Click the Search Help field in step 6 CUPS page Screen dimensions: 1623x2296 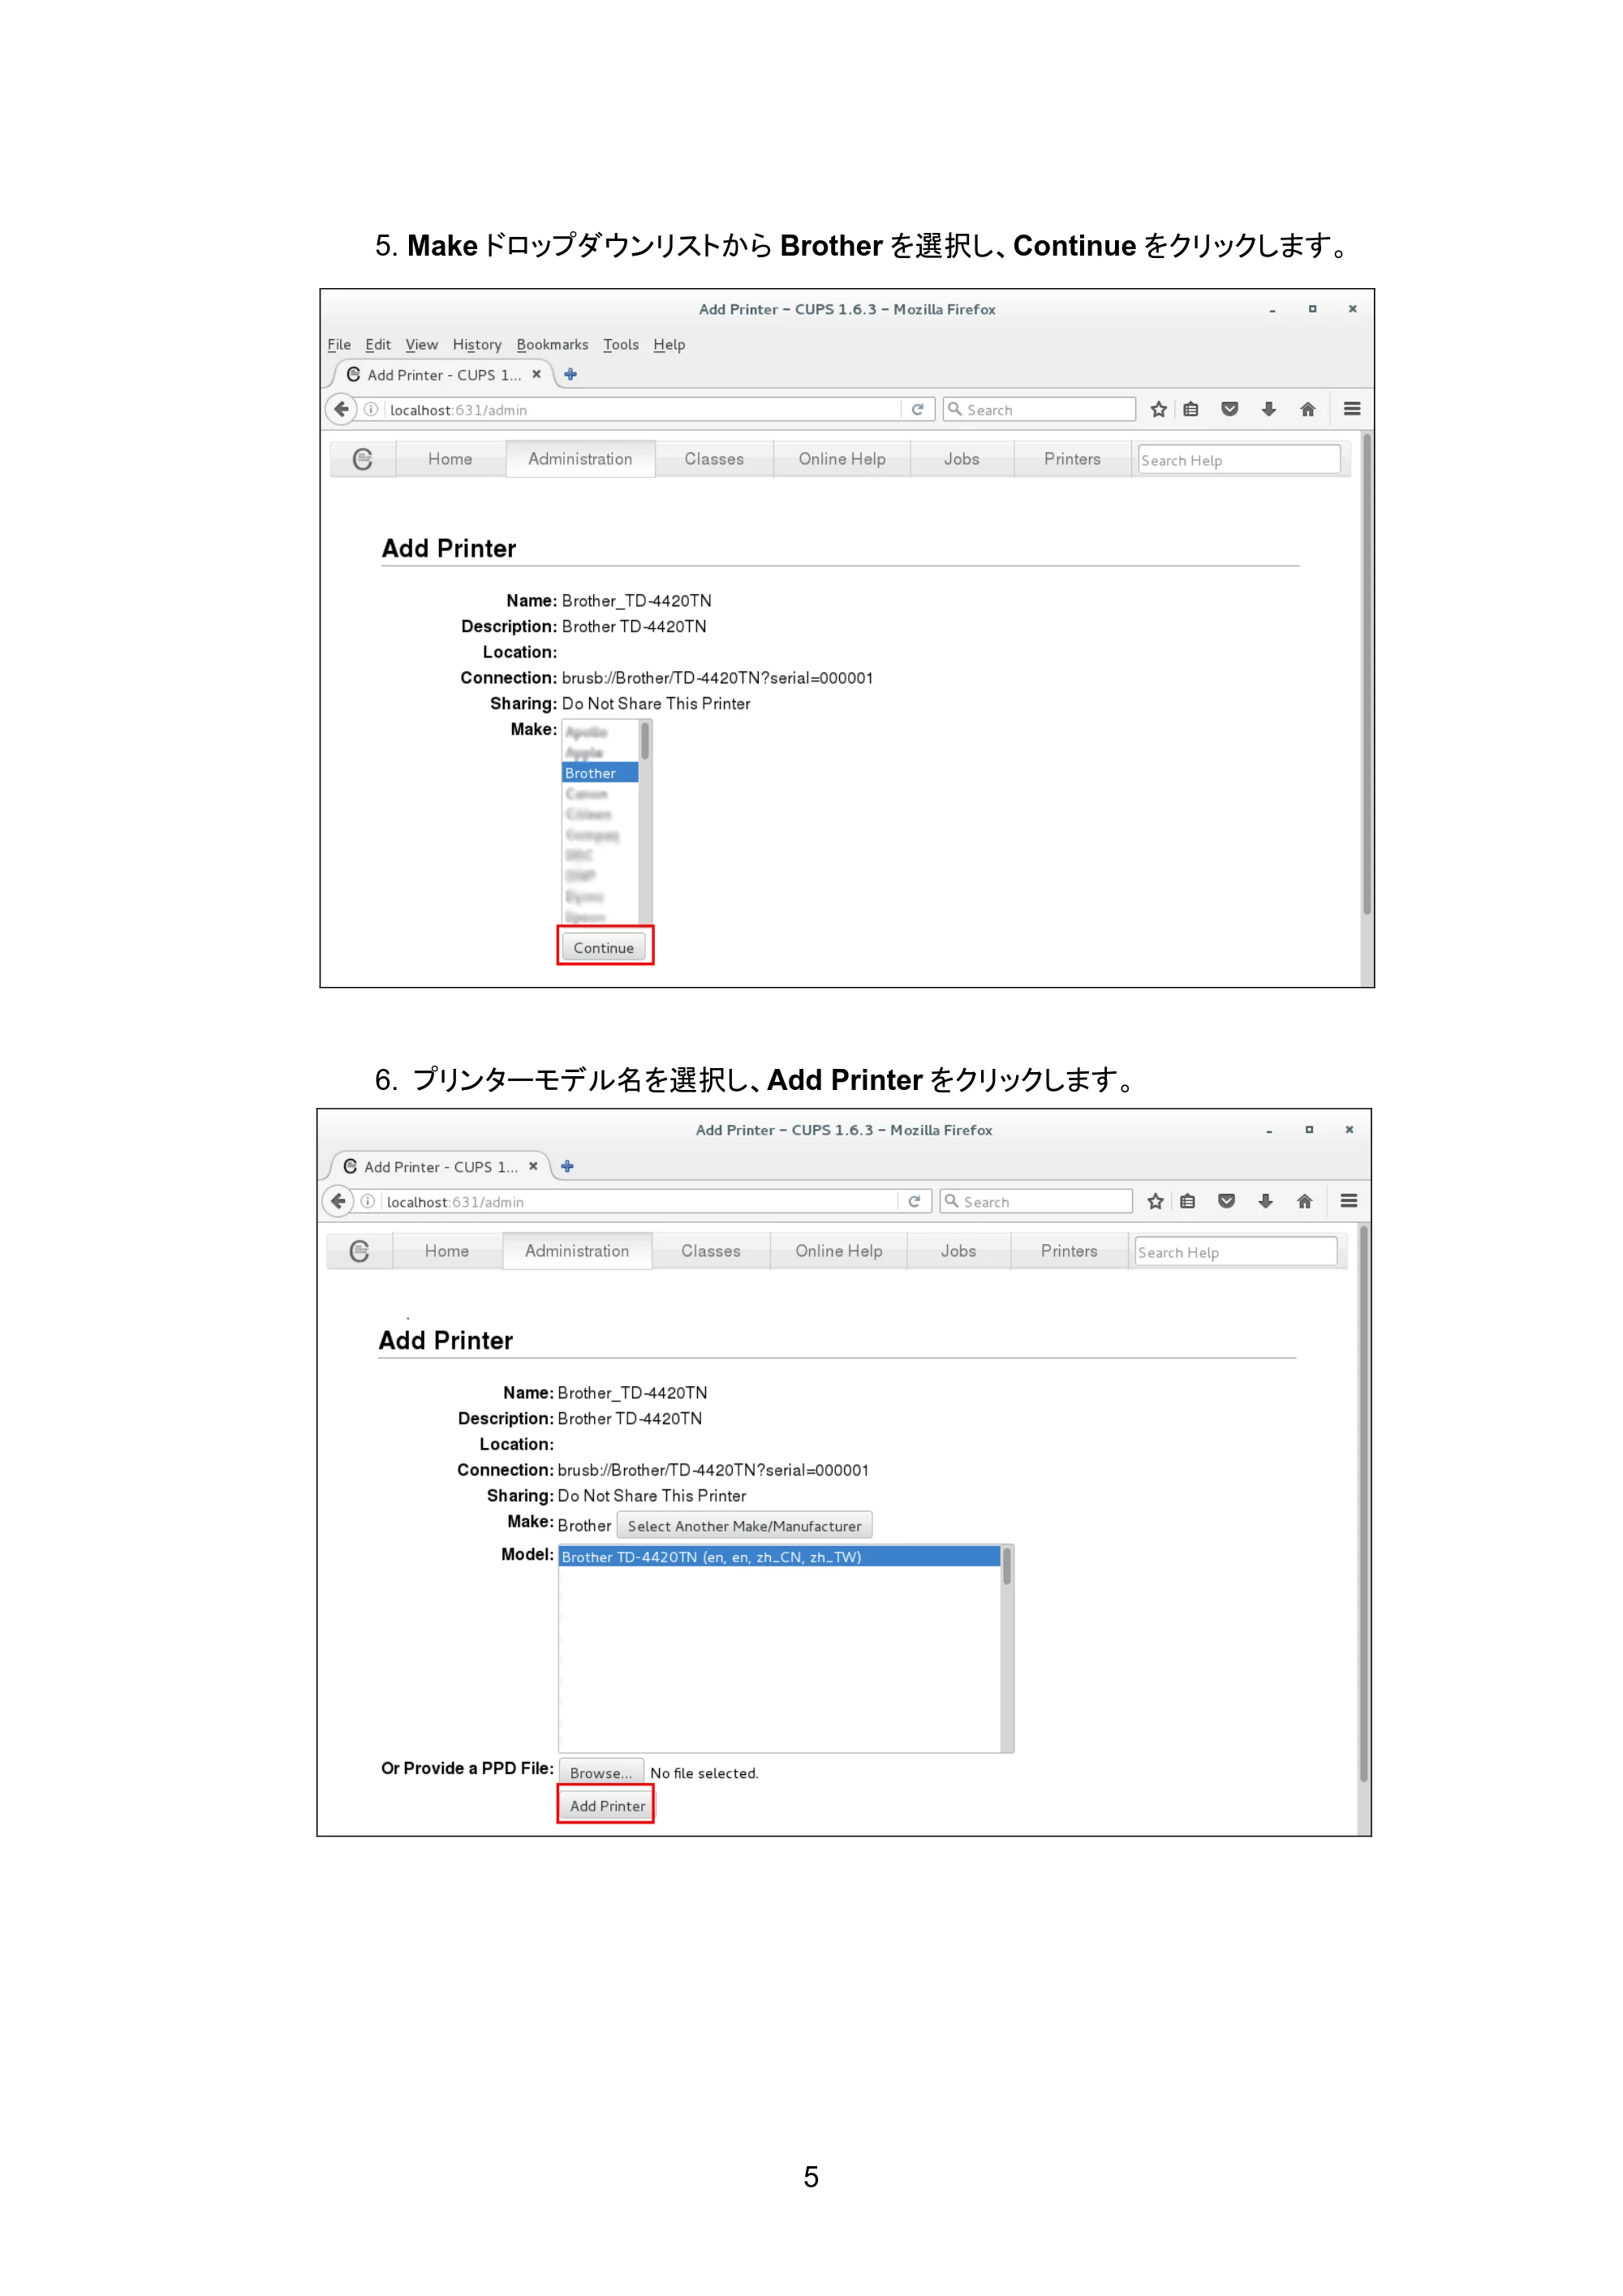(1235, 1251)
